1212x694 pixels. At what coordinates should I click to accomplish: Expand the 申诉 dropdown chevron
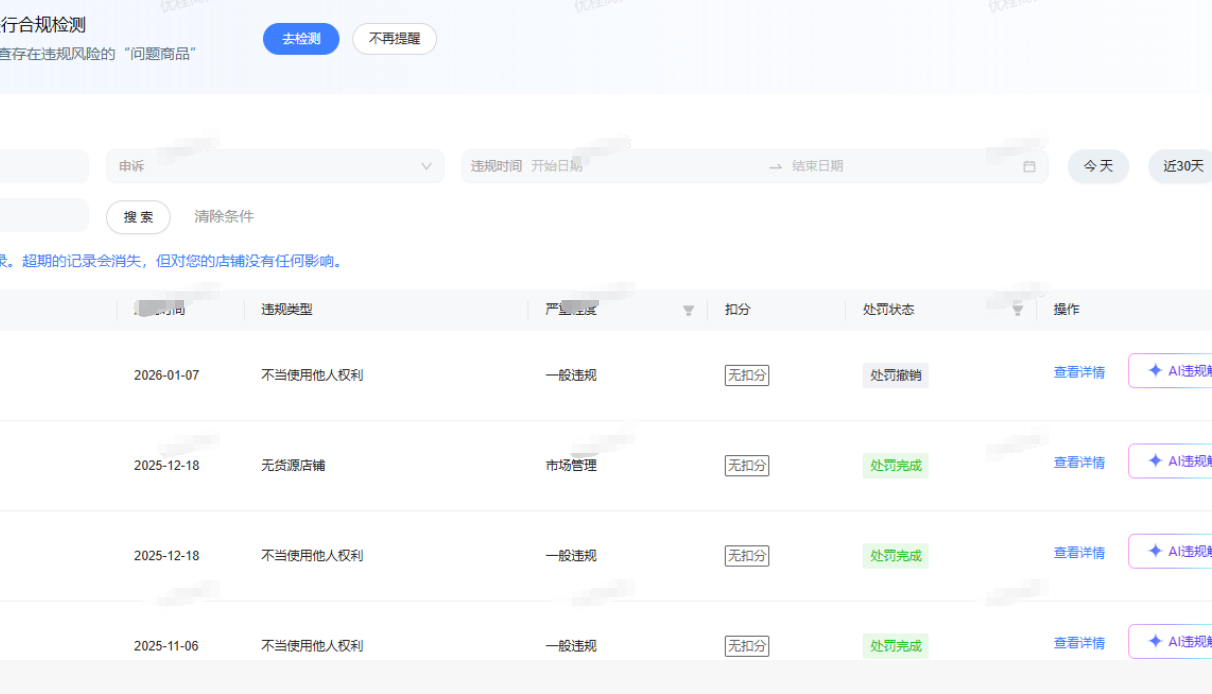(426, 166)
